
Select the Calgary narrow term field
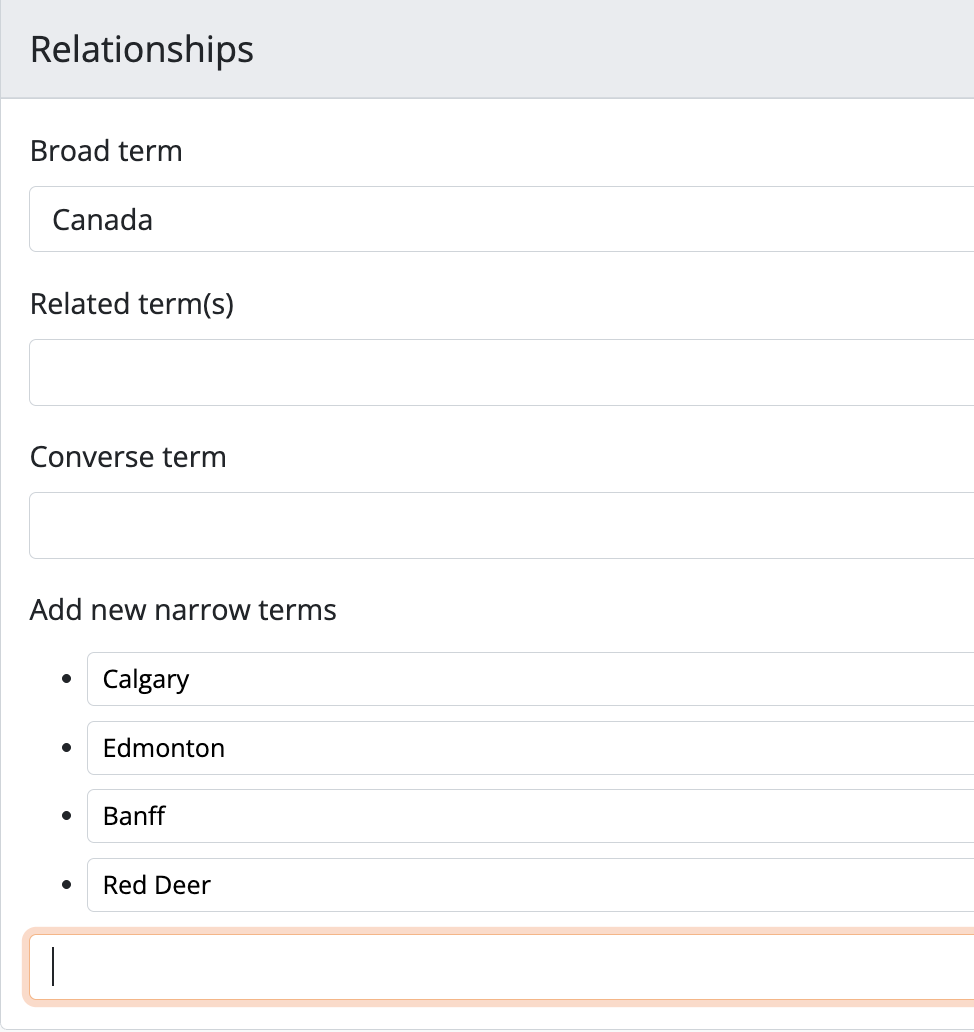click(530, 679)
